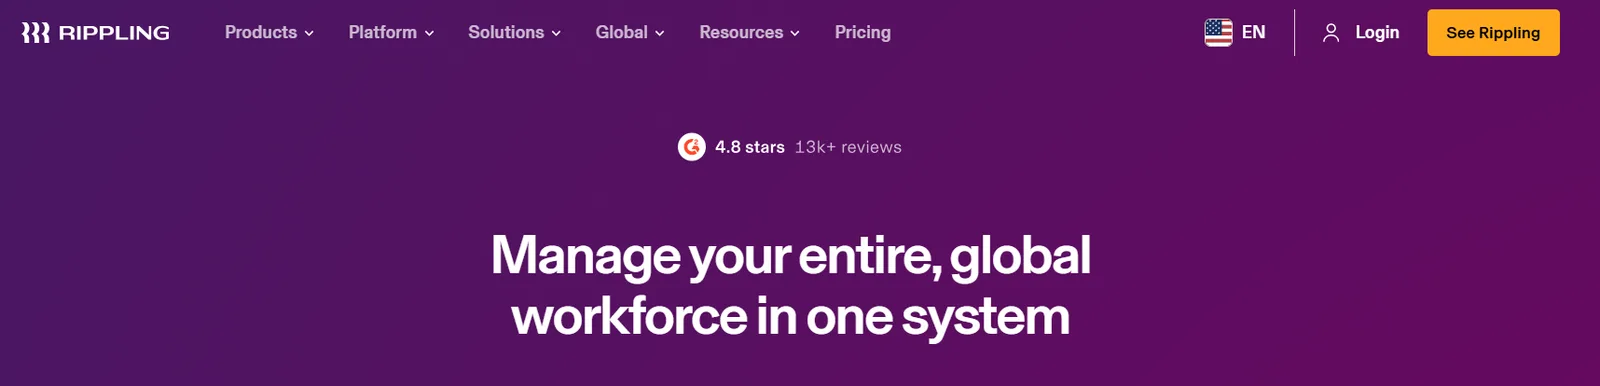
Task: Open the Solutions menu
Action: click(x=514, y=33)
